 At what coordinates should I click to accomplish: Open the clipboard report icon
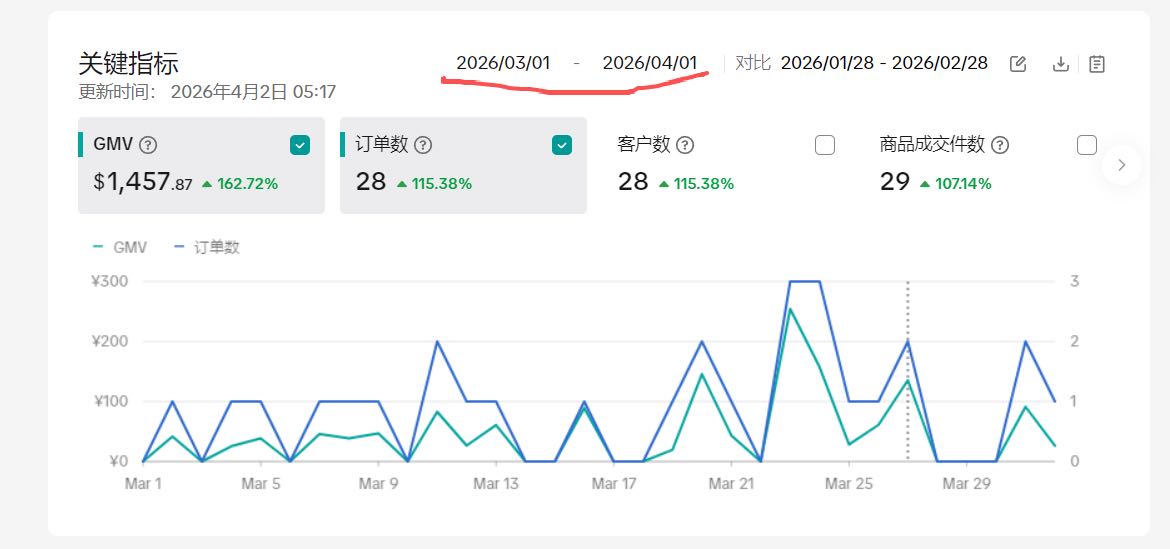(1096, 64)
